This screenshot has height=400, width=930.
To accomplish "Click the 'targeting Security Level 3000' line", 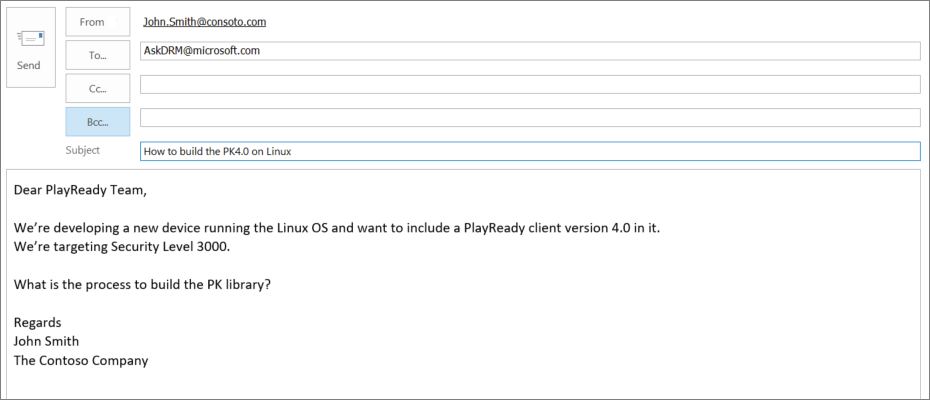I will (121, 247).
